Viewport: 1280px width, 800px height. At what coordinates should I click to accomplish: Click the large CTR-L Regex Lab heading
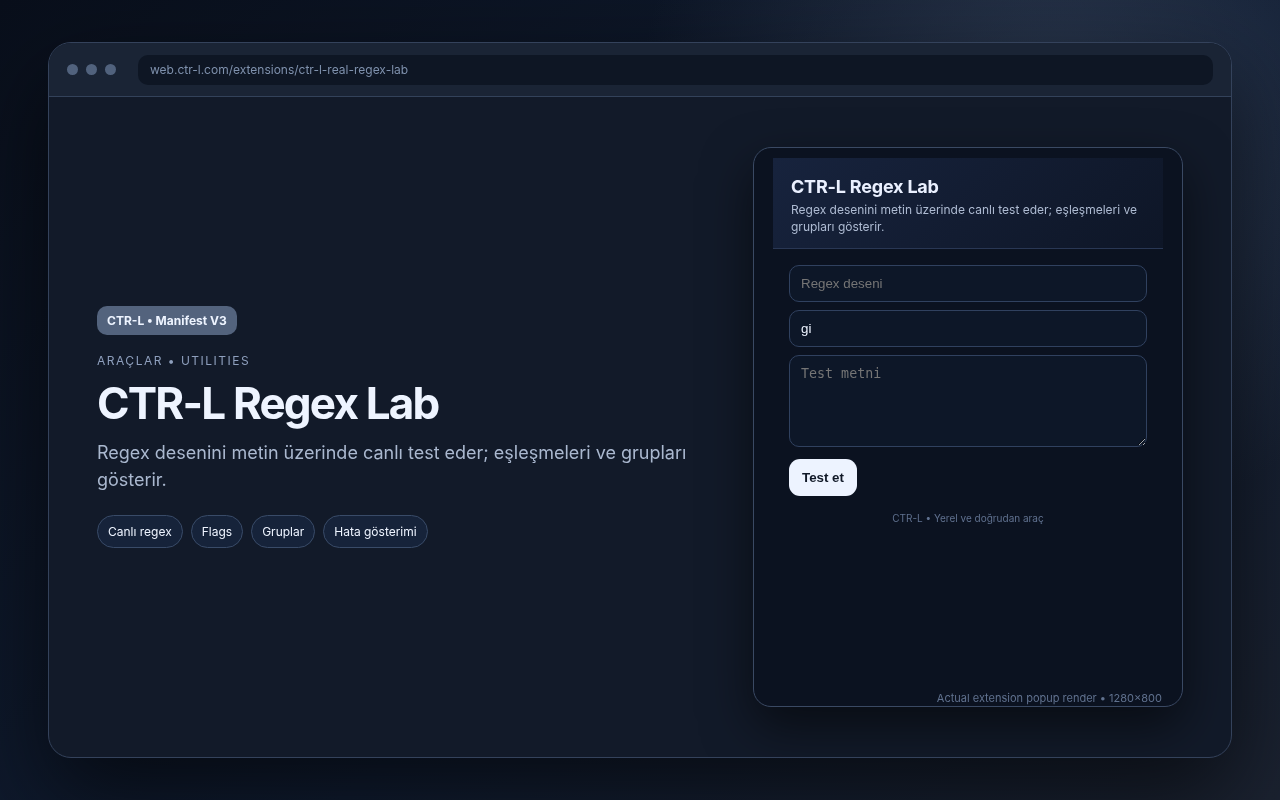click(x=268, y=403)
